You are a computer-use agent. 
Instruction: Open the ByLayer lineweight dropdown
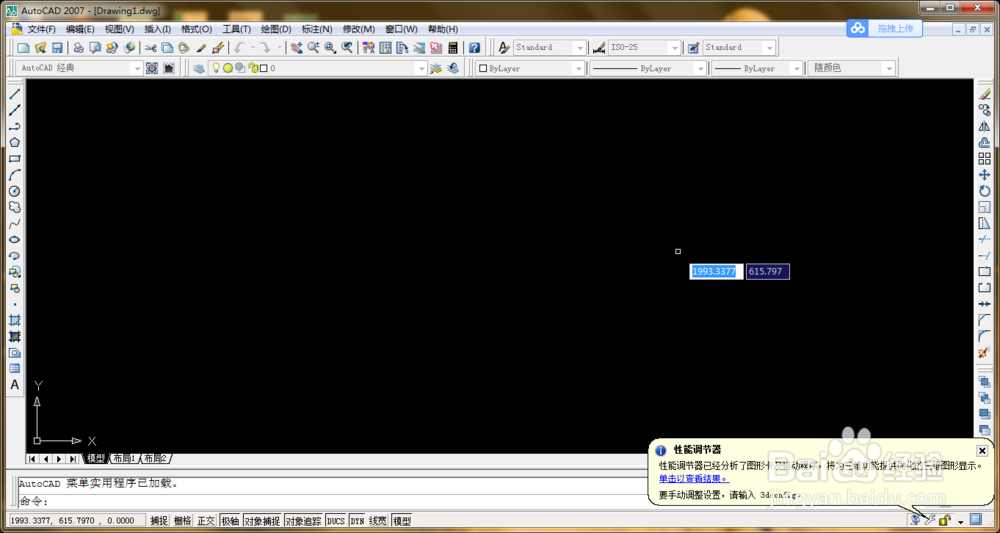796,68
